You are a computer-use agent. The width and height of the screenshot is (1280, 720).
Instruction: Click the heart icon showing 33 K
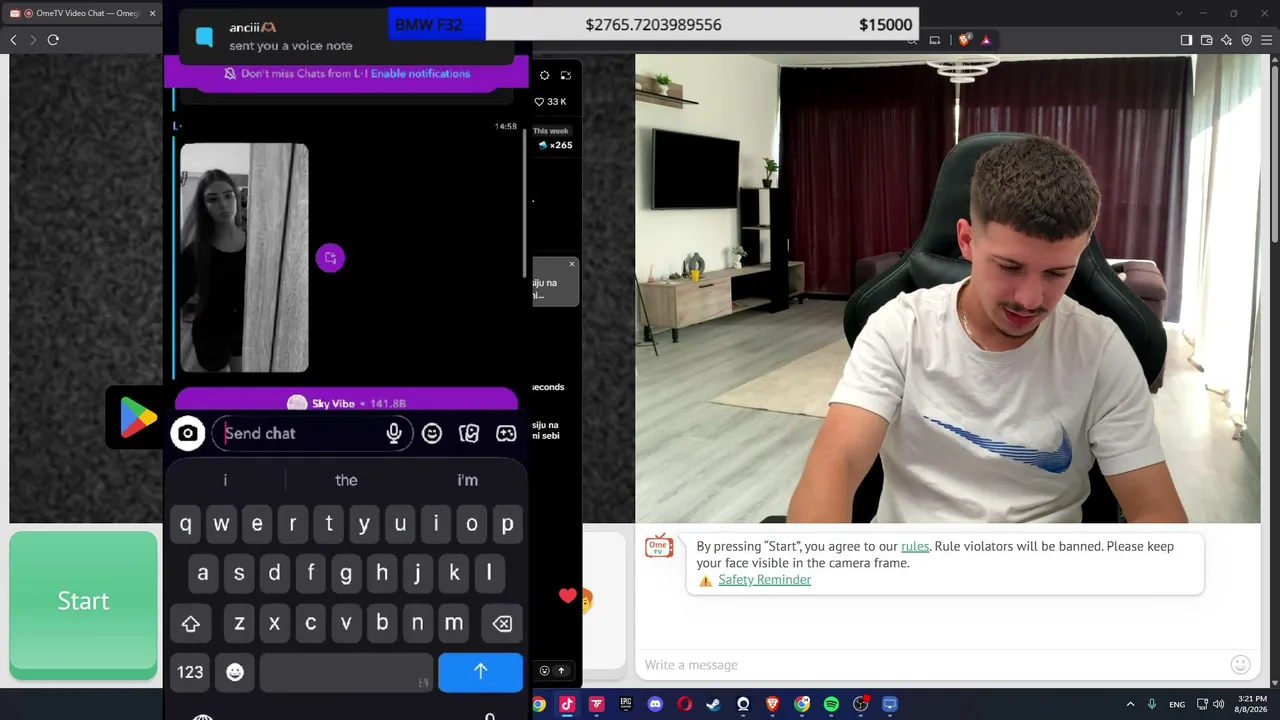click(x=540, y=102)
